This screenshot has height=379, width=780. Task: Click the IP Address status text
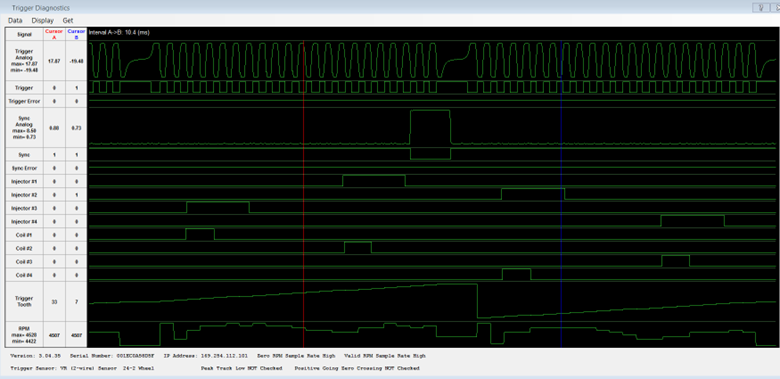point(205,356)
